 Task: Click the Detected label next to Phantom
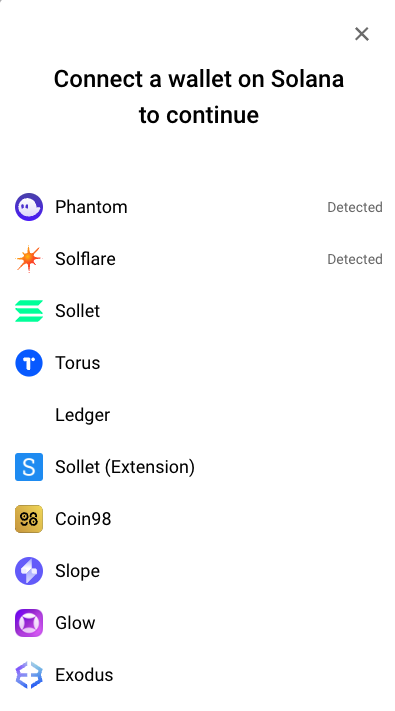[x=355, y=207]
